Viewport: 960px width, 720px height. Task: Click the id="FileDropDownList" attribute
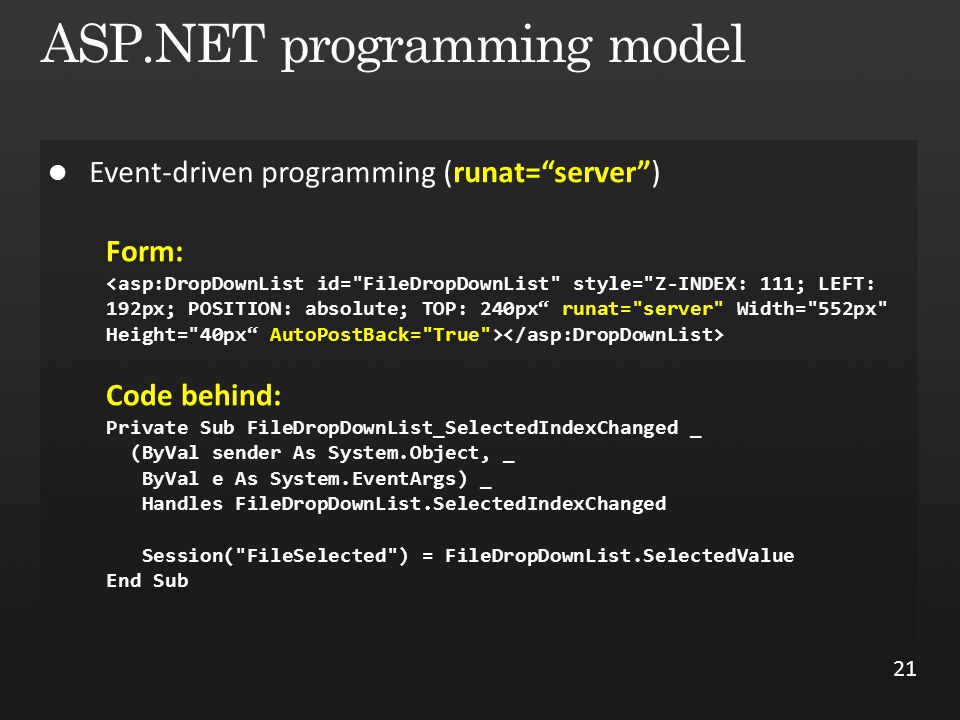point(438,284)
